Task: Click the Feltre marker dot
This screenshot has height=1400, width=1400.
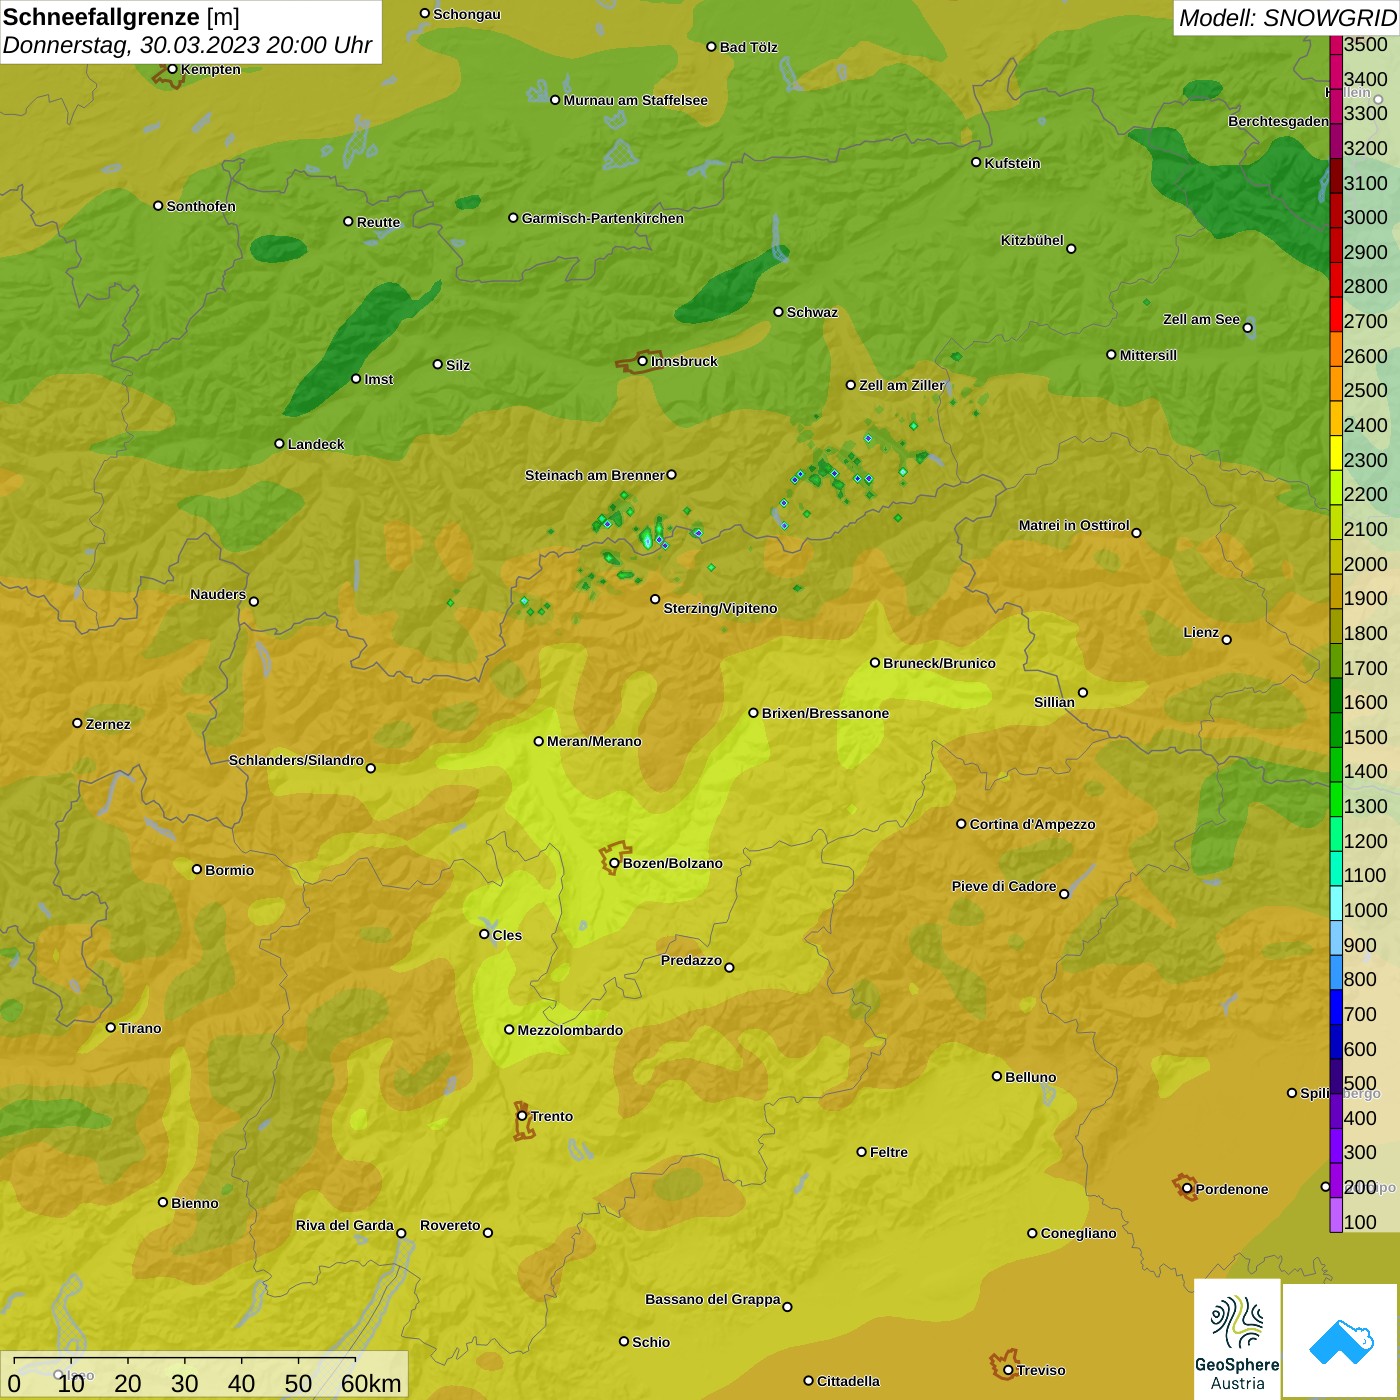Action: coord(861,1152)
